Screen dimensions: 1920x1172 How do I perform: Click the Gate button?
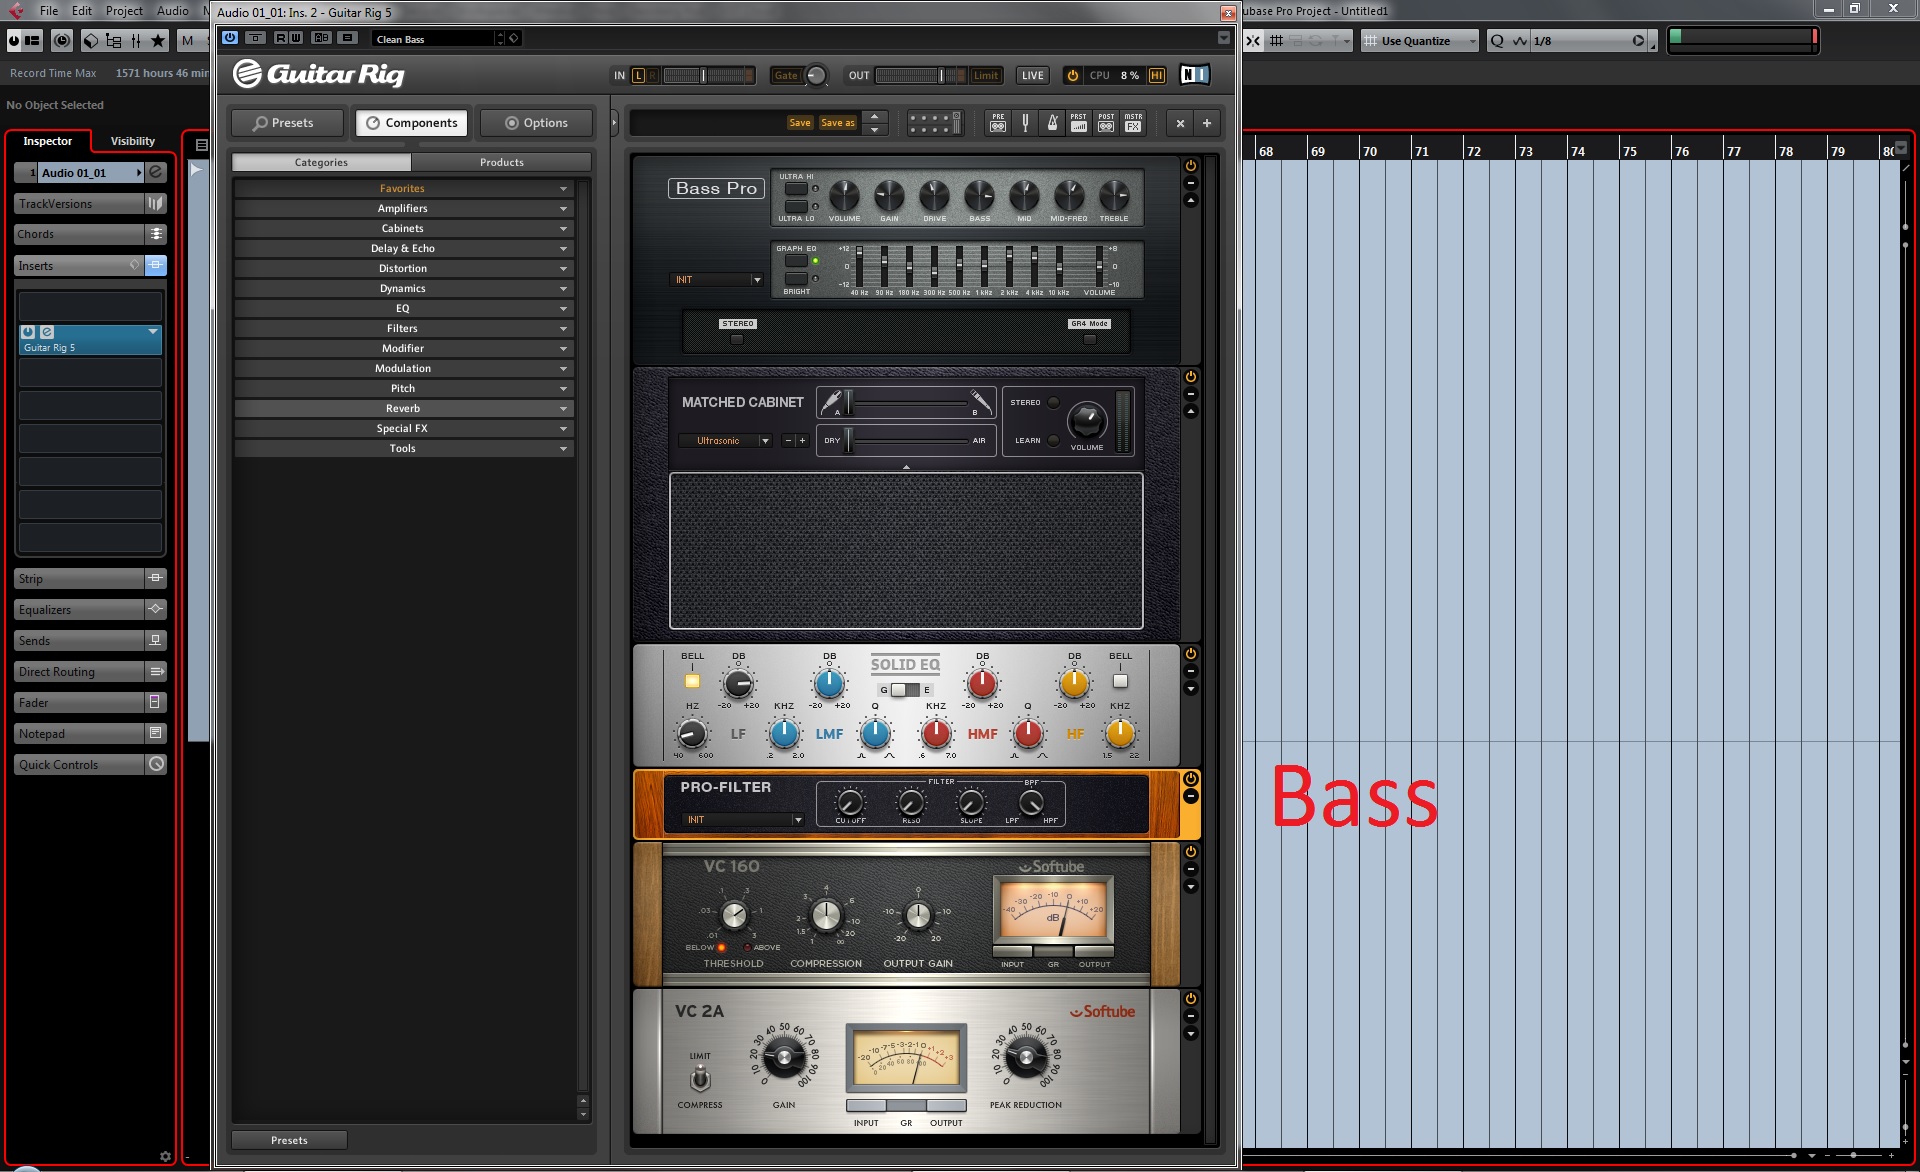[x=786, y=75]
